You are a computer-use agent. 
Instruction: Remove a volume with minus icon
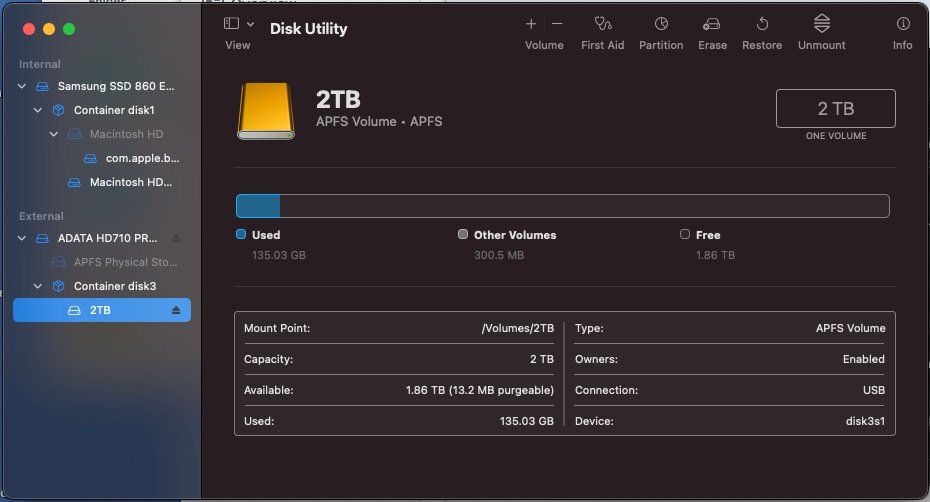(557, 24)
